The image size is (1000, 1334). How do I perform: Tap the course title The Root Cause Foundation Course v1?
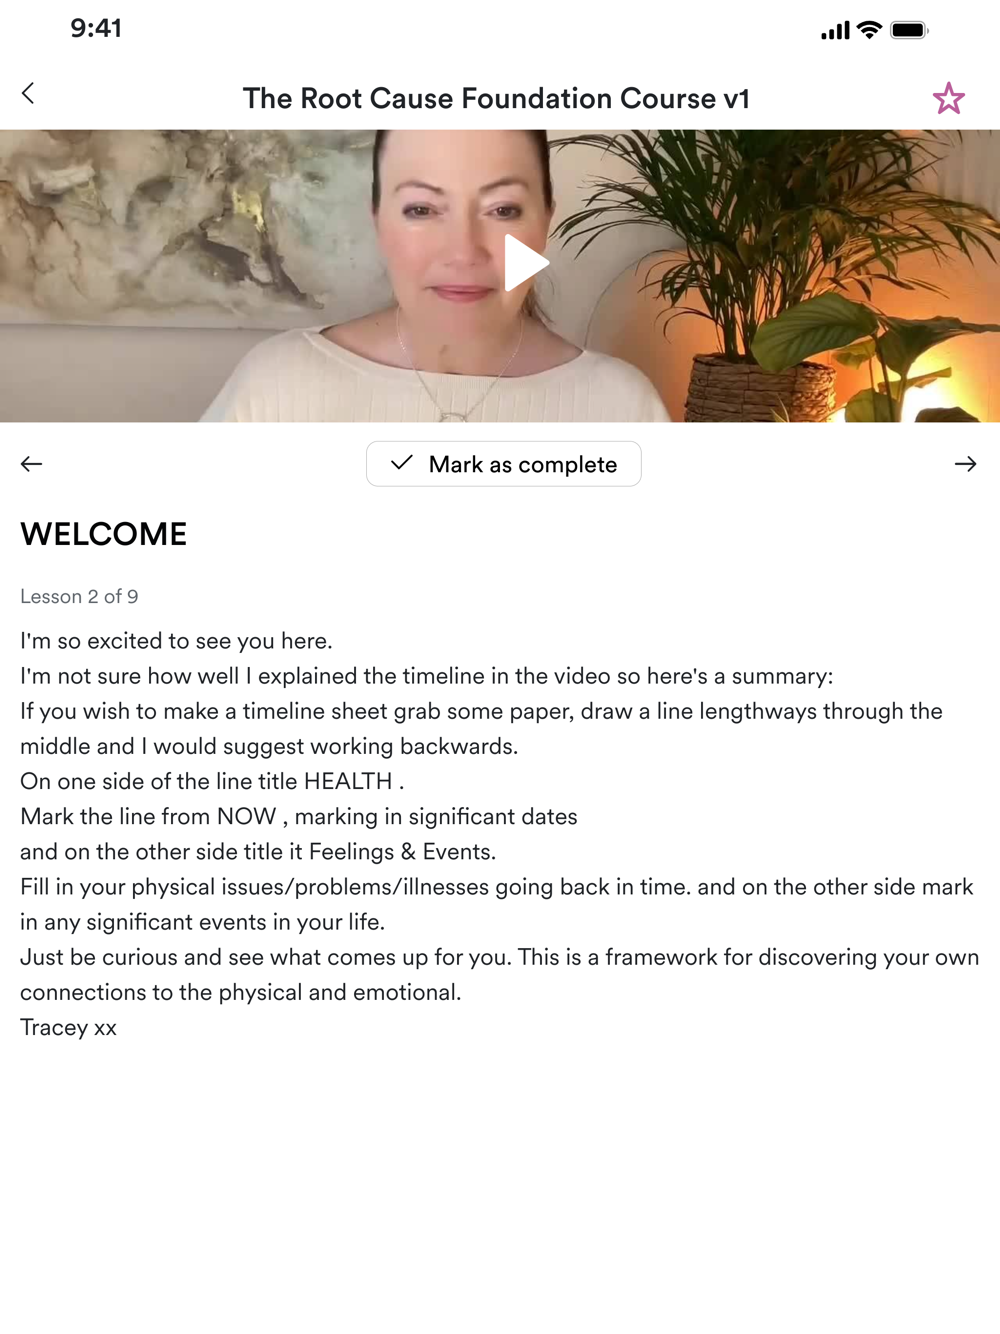coord(496,98)
